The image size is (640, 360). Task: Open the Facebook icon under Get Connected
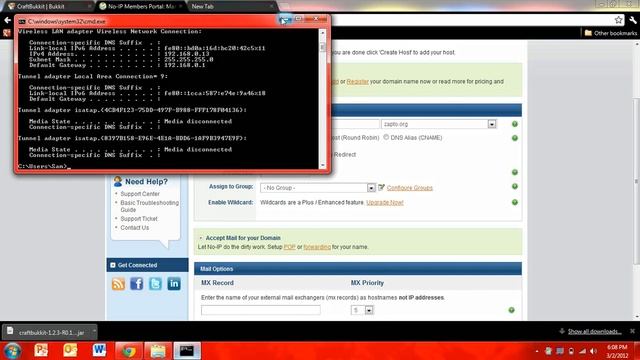coord(137,284)
